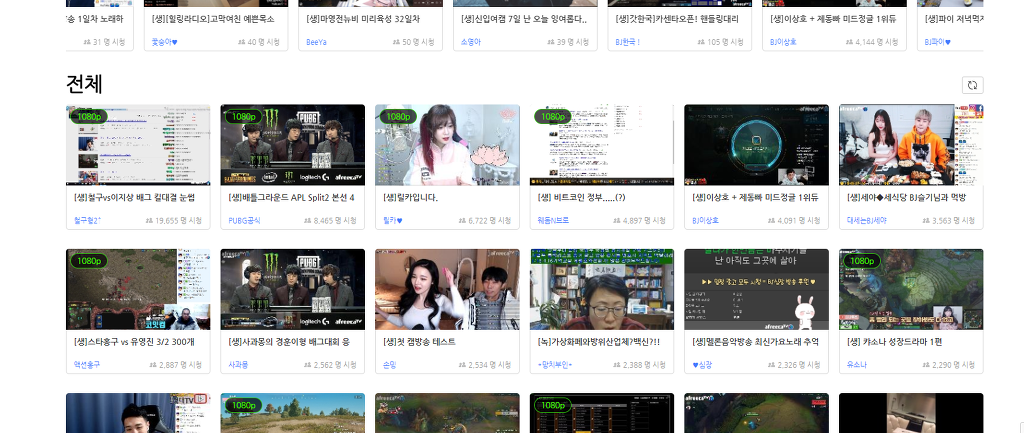
Task: Click title [생]릴카입니다.
Action: tap(411, 197)
